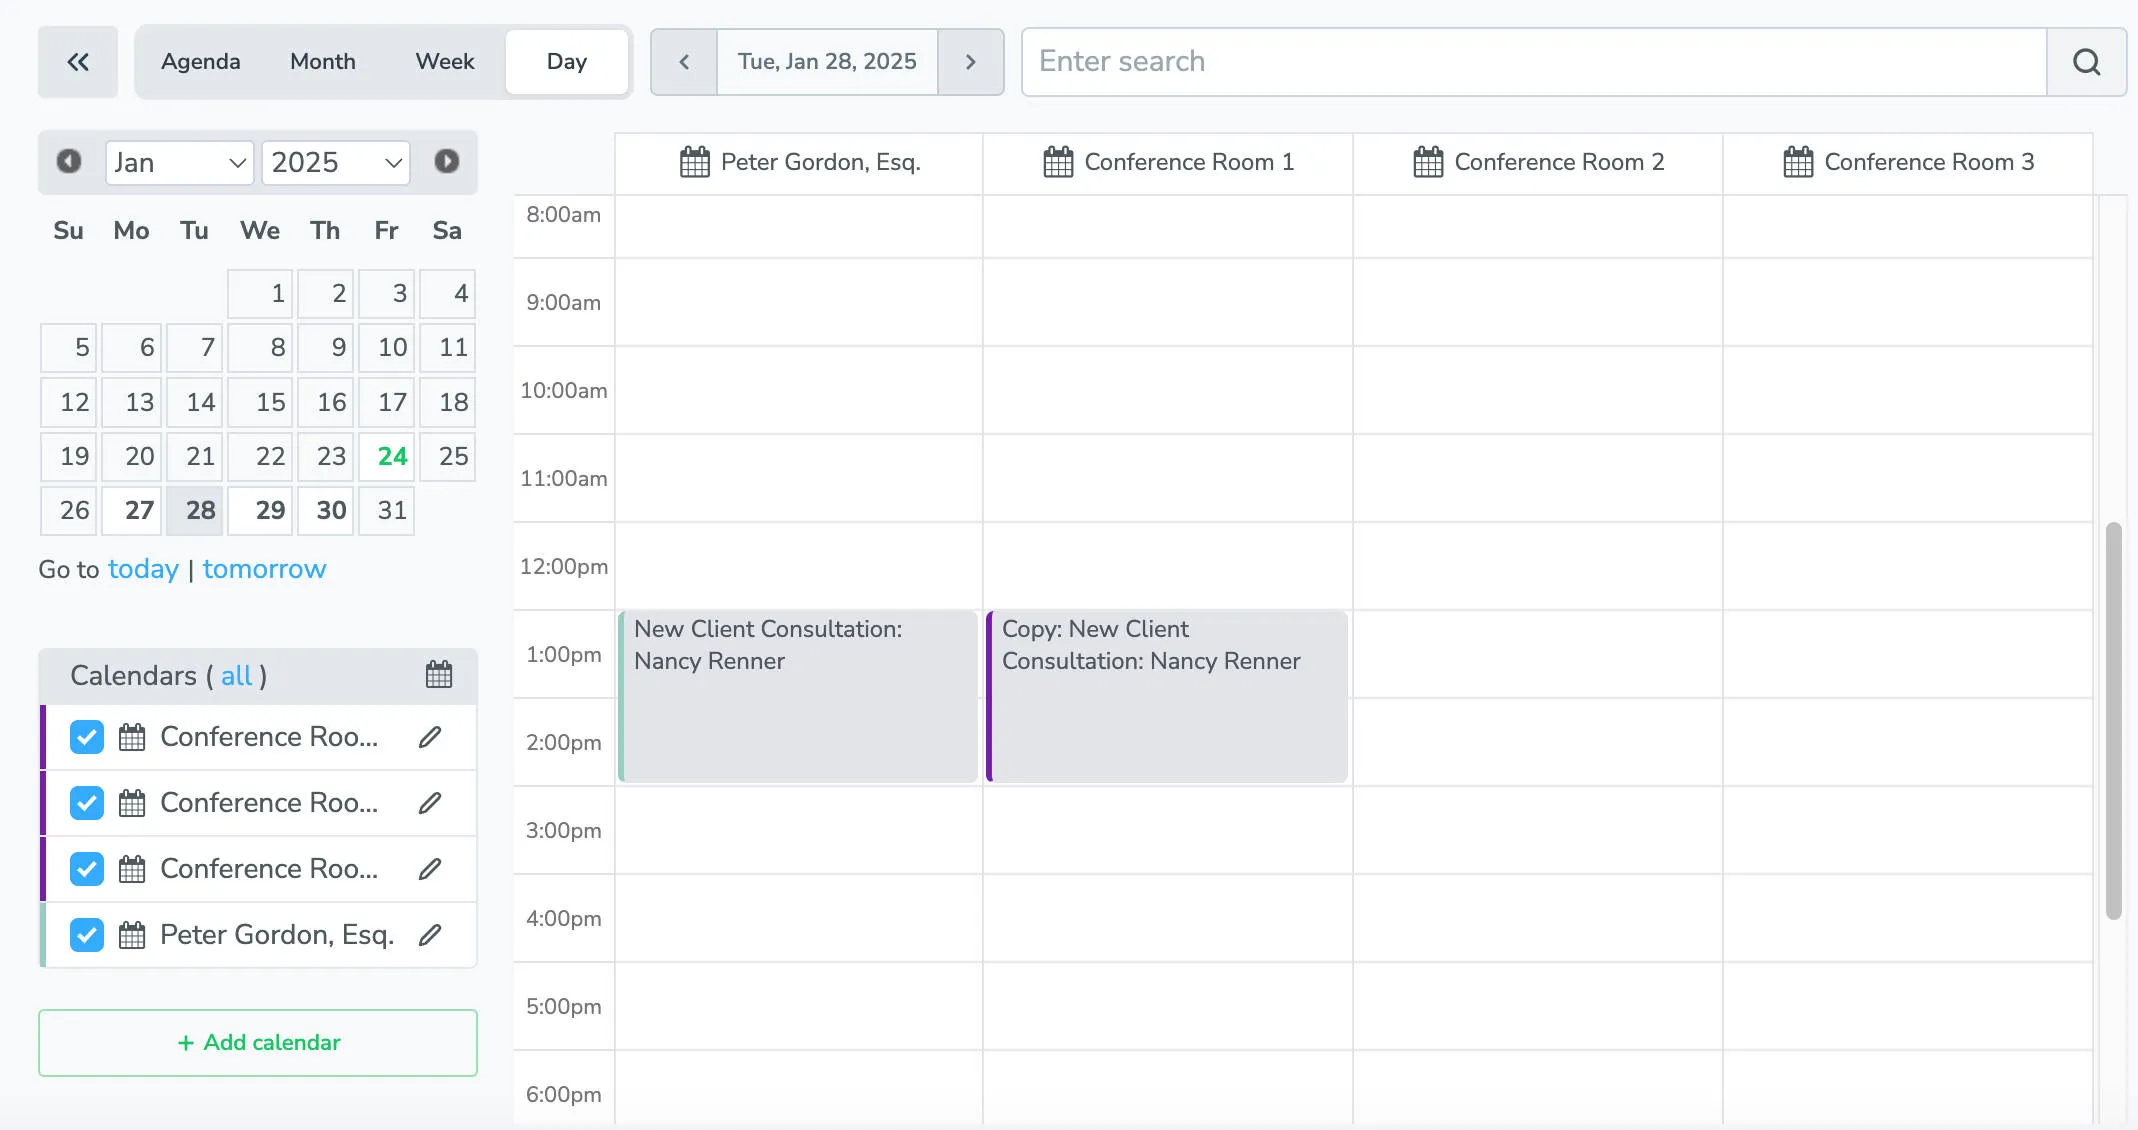Edit the first Conference Room calendar via pencil icon

pyautogui.click(x=430, y=737)
